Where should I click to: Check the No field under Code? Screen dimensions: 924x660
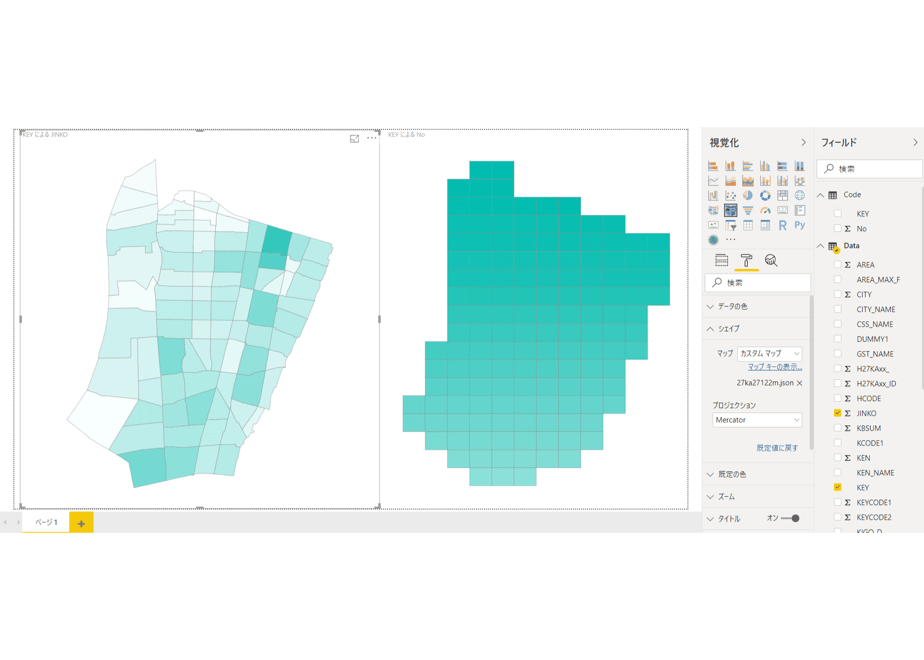(837, 228)
